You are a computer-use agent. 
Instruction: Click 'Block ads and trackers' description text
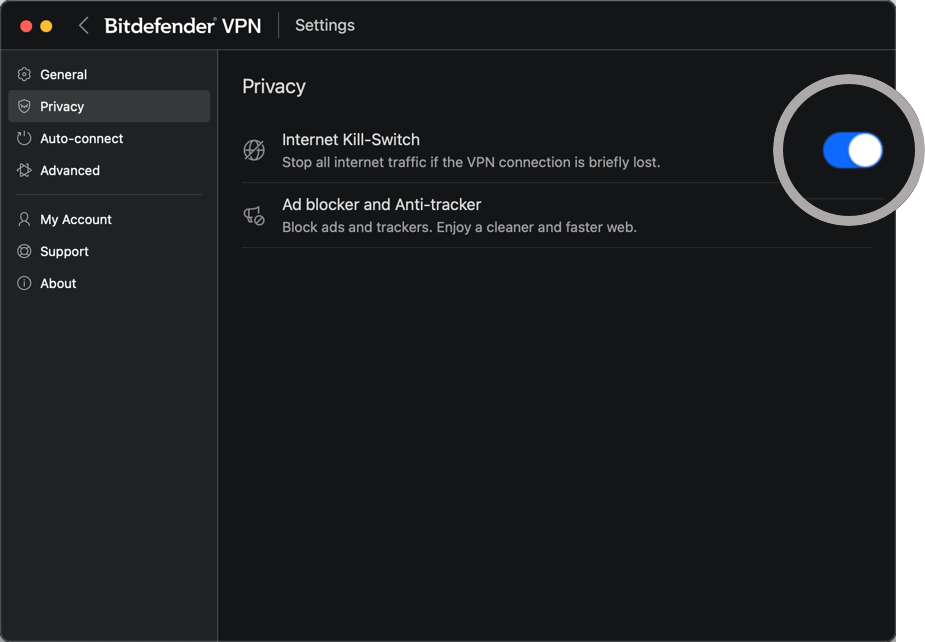tap(460, 227)
